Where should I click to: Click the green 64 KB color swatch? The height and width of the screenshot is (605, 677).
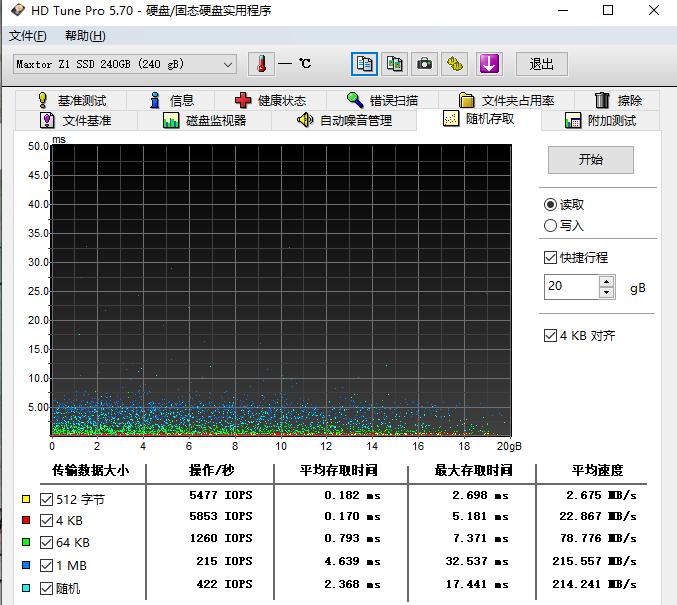(26, 542)
